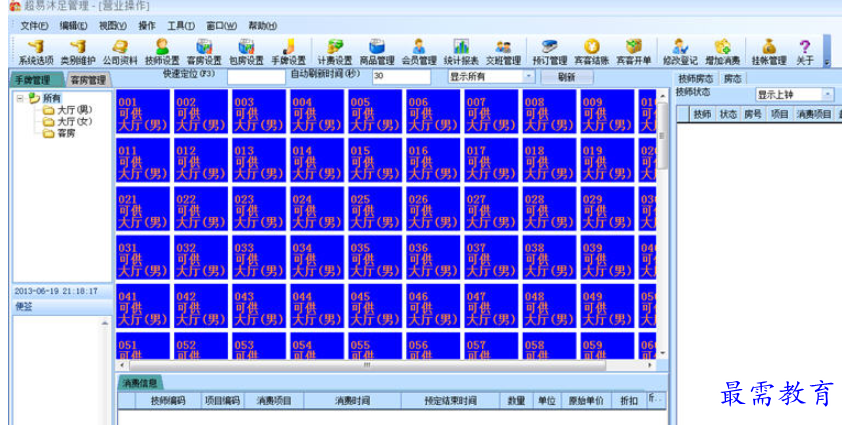
Task: Open 技师设置 toolbar icon
Action: (x=162, y=53)
